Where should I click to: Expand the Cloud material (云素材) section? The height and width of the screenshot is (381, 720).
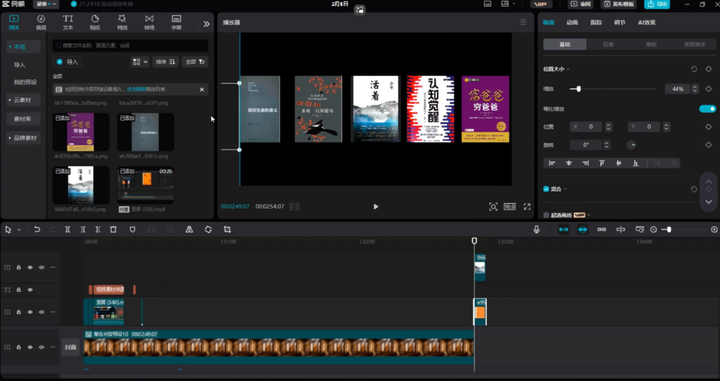coord(23,100)
